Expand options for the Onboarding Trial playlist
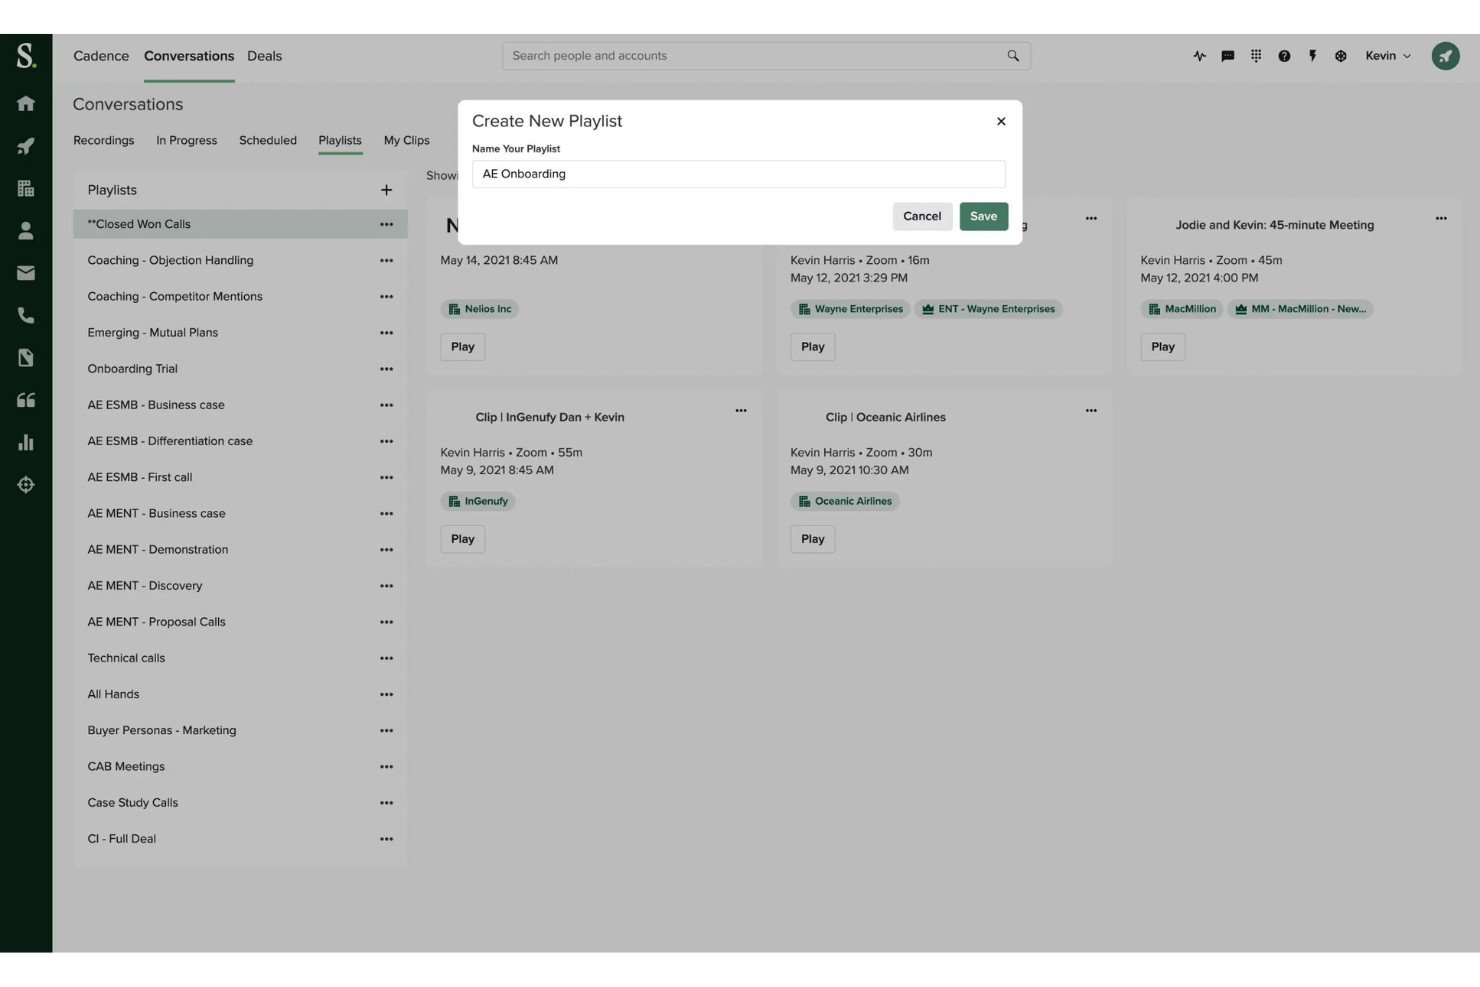Image resolution: width=1480 pixels, height=987 pixels. 387,368
